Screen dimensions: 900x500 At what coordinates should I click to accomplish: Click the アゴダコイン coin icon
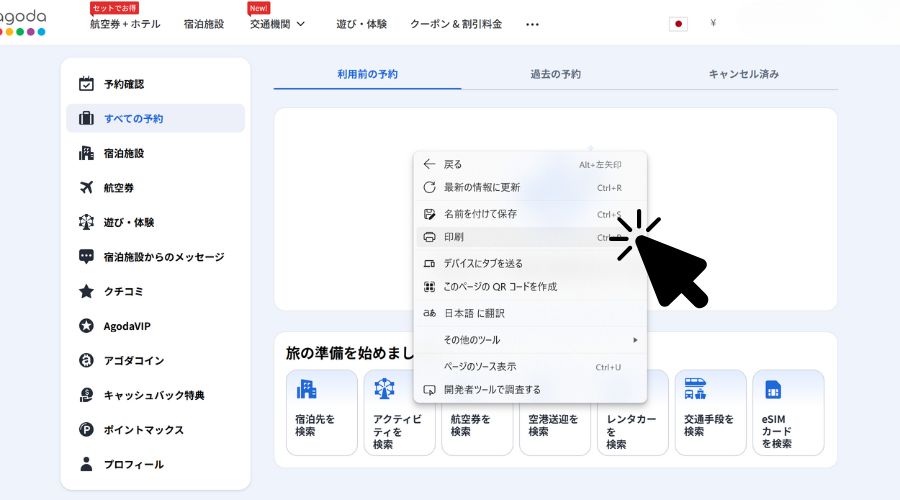(x=86, y=360)
